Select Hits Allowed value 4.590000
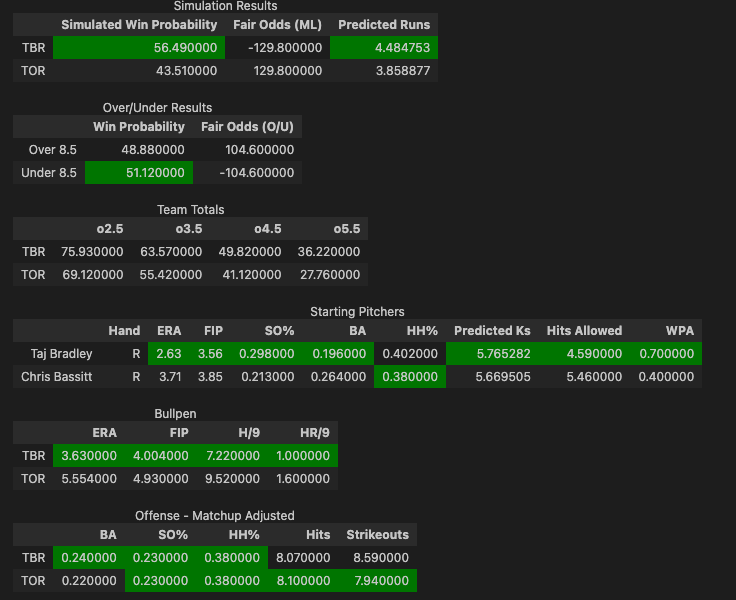Screen dimensions: 736x600 594,354
